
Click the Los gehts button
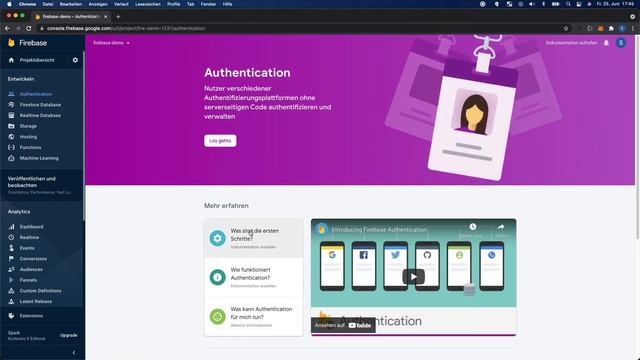220,141
